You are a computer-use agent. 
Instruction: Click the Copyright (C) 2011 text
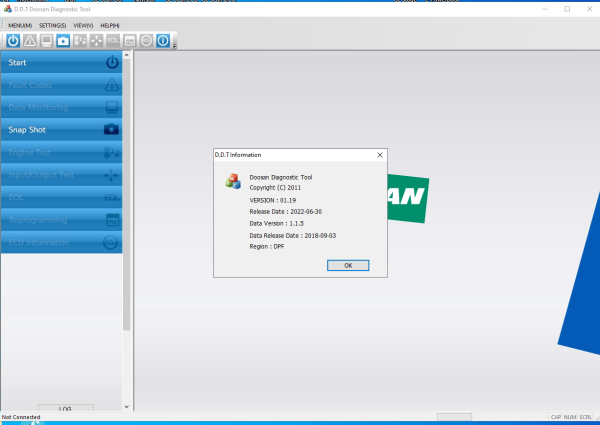point(275,188)
